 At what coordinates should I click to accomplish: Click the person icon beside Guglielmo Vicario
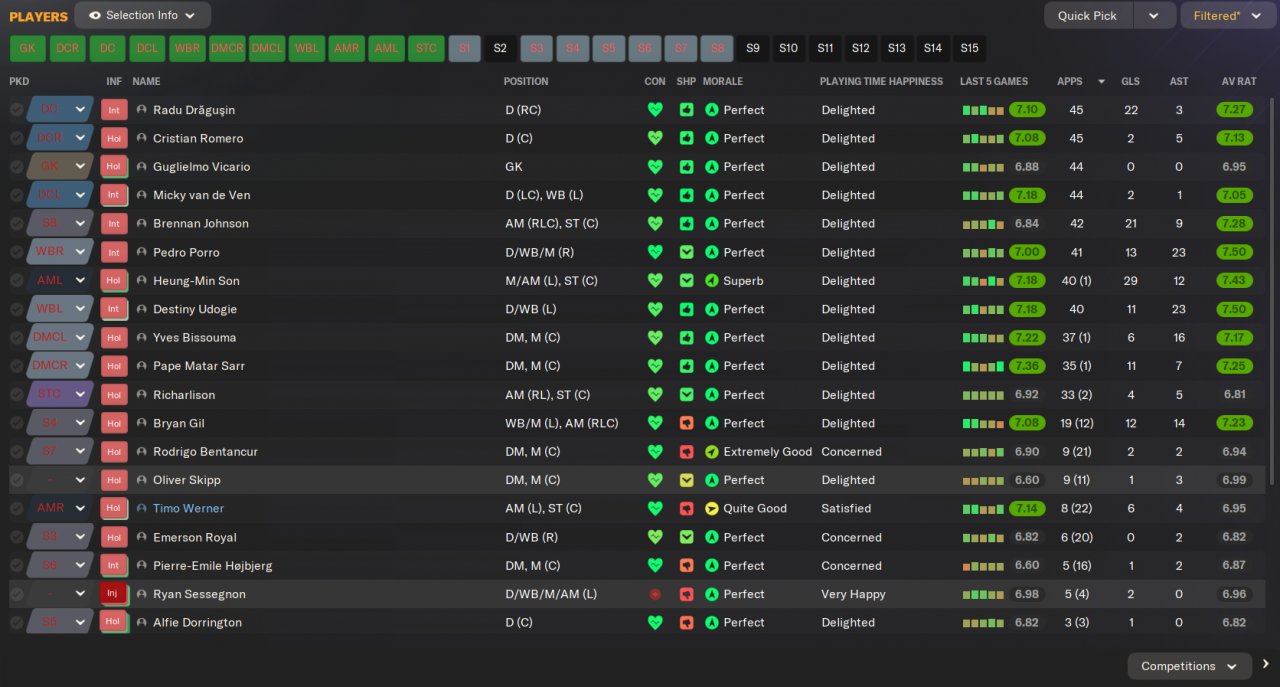pyautogui.click(x=141, y=167)
